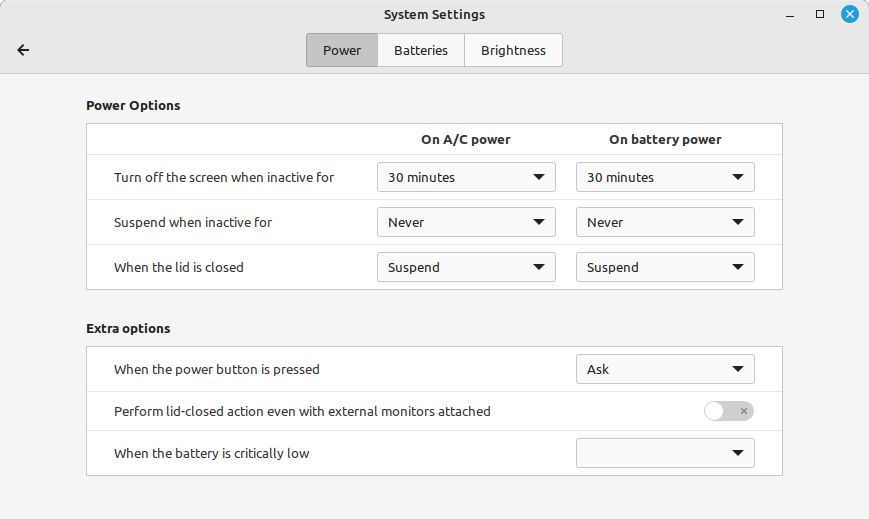The width and height of the screenshot is (869, 519).
Task: Click the System Settings title text
Action: pyautogui.click(x=434, y=14)
